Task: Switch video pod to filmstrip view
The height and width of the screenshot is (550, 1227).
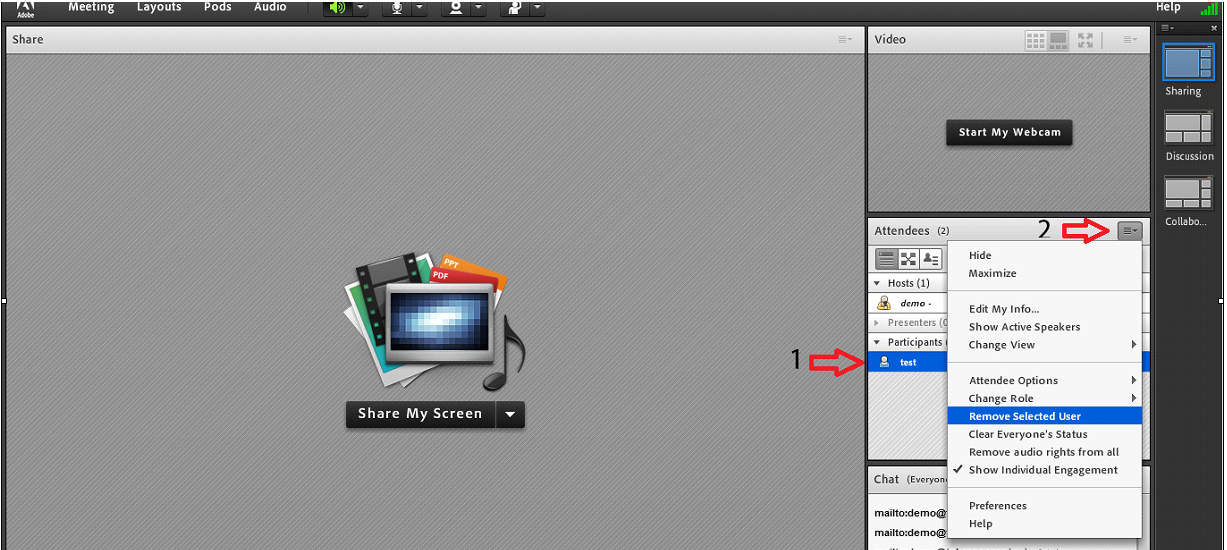Action: [x=1059, y=40]
